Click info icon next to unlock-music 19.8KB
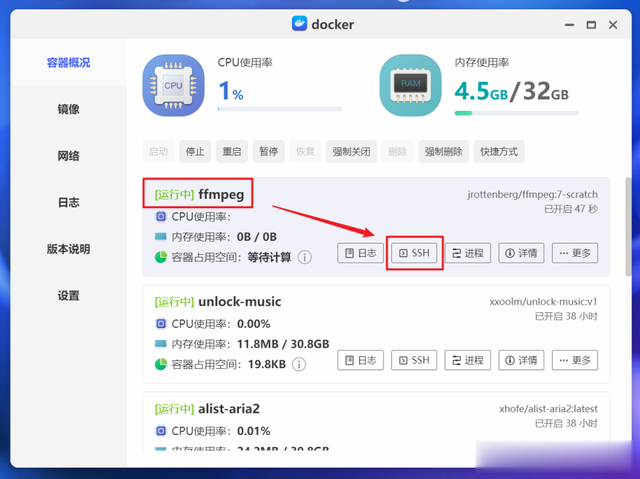 pos(299,364)
